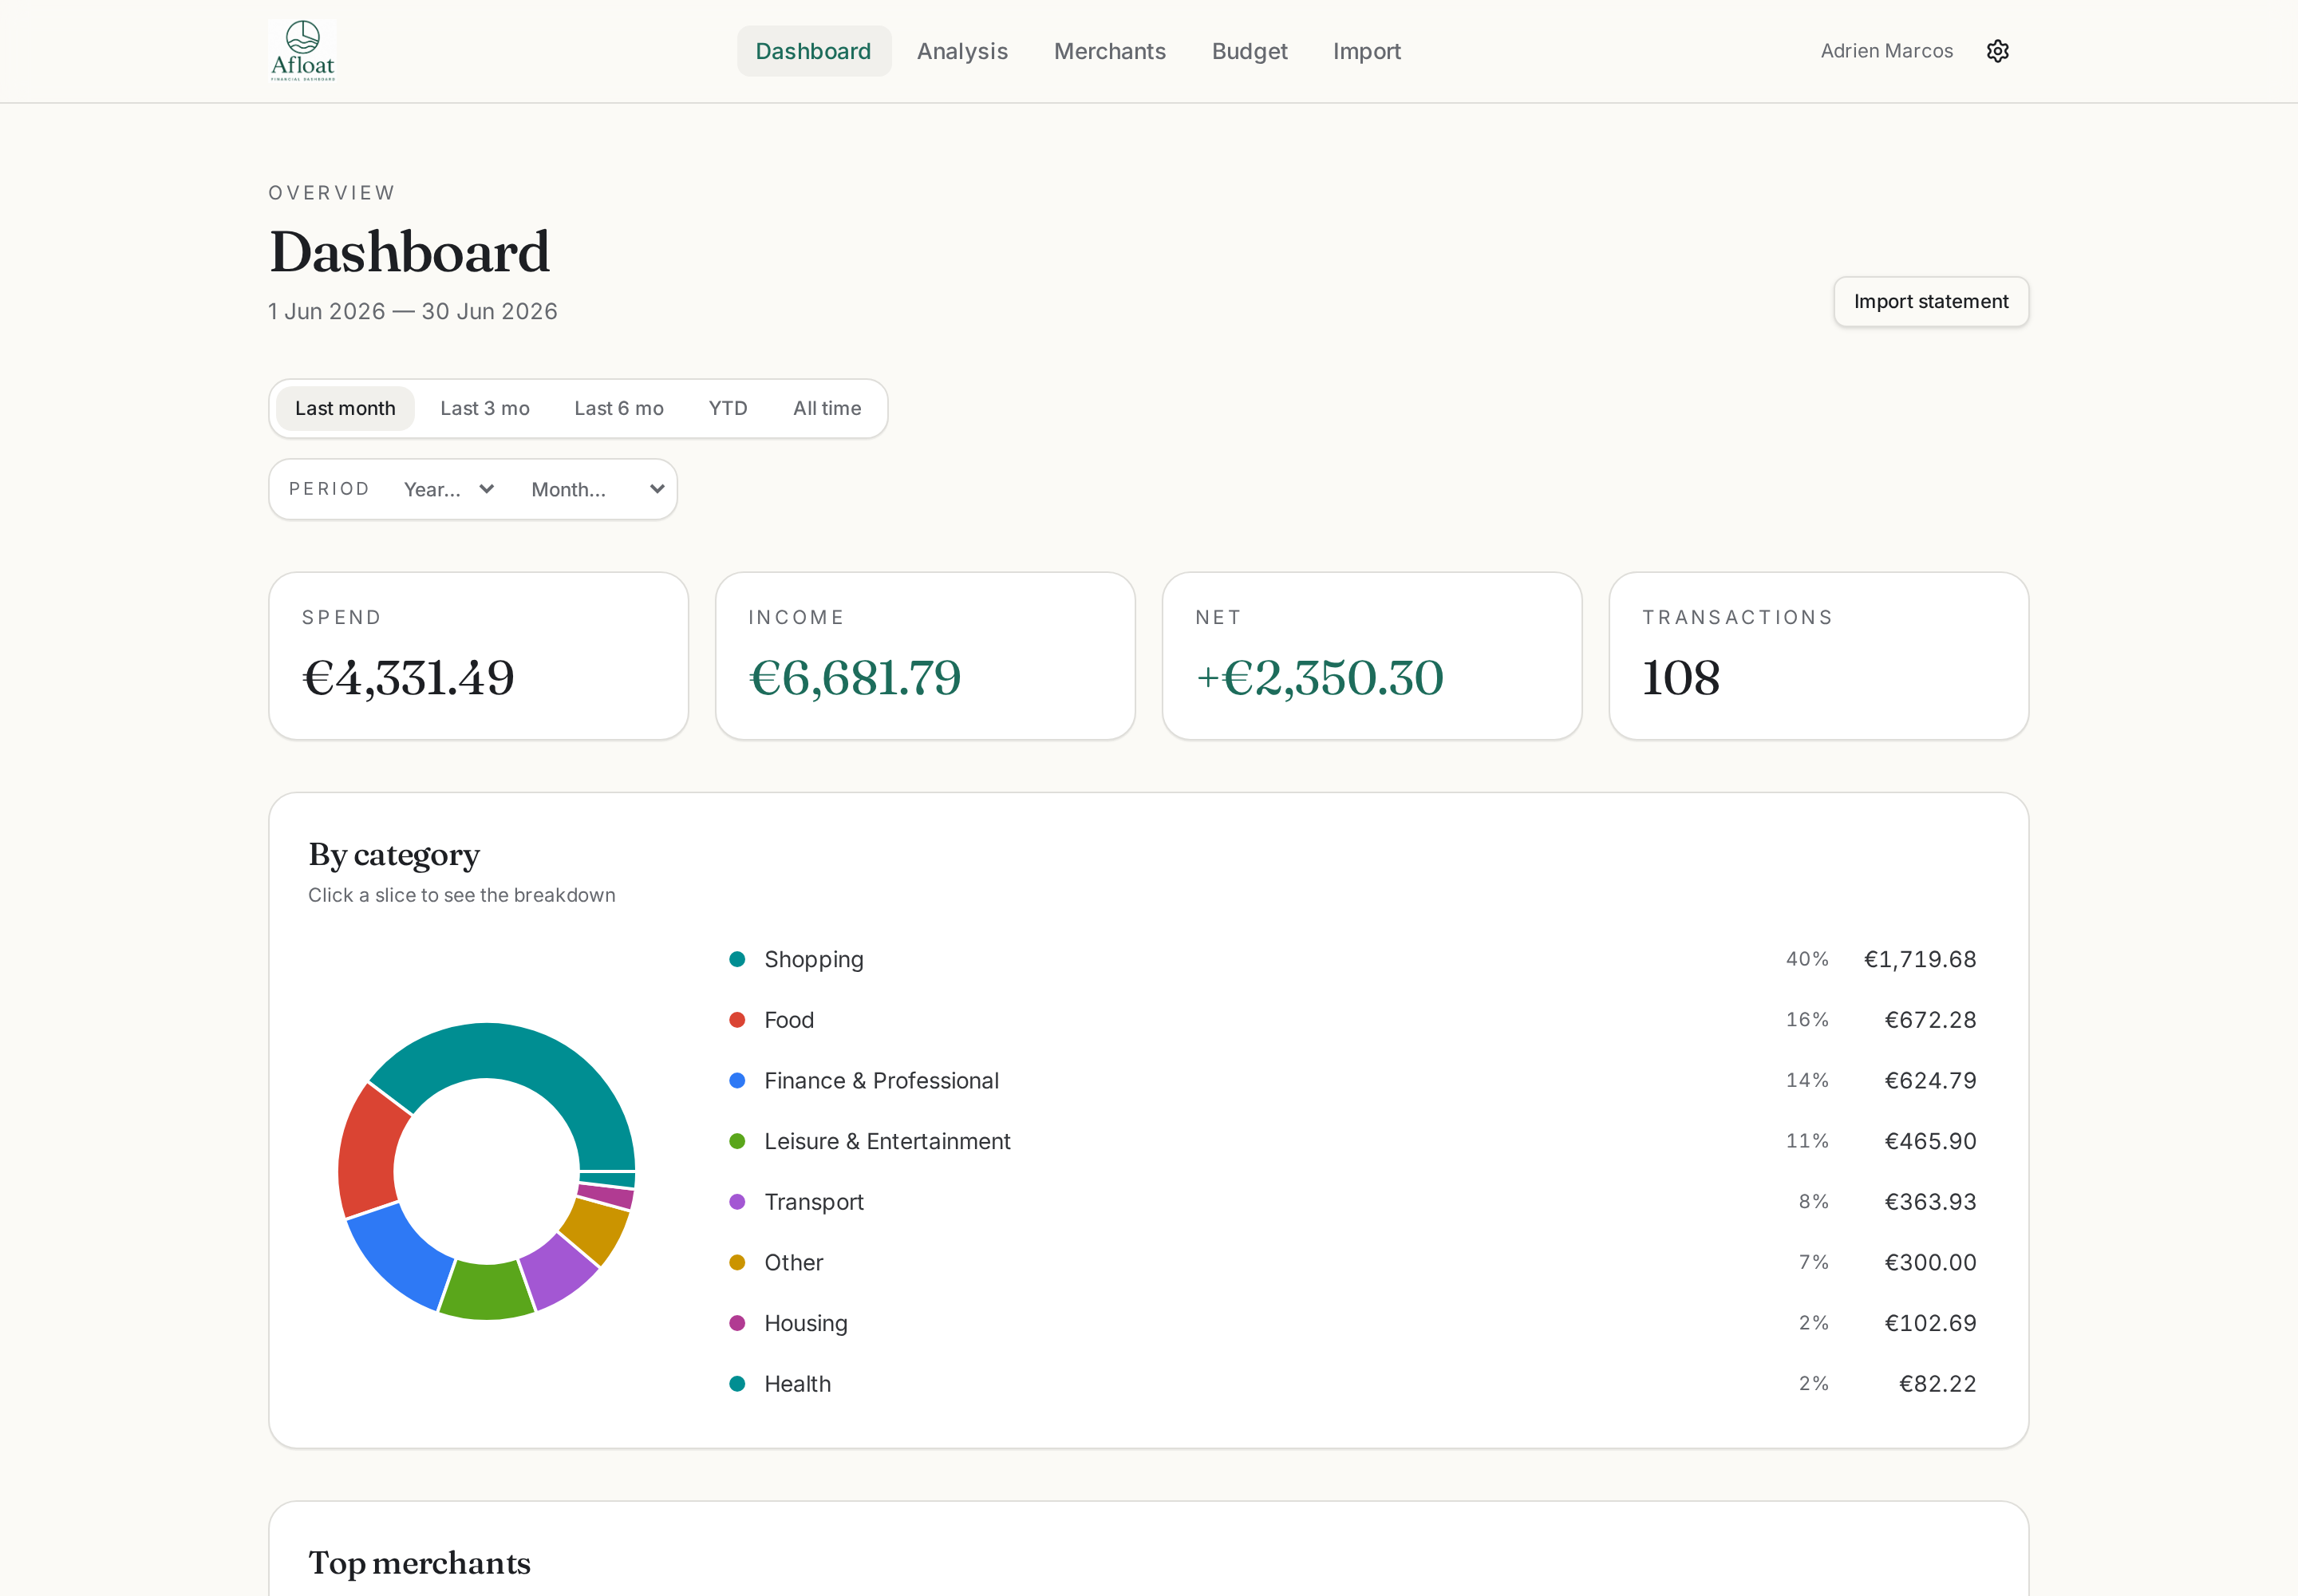Click the Net card +€2,350.30

[1372, 656]
